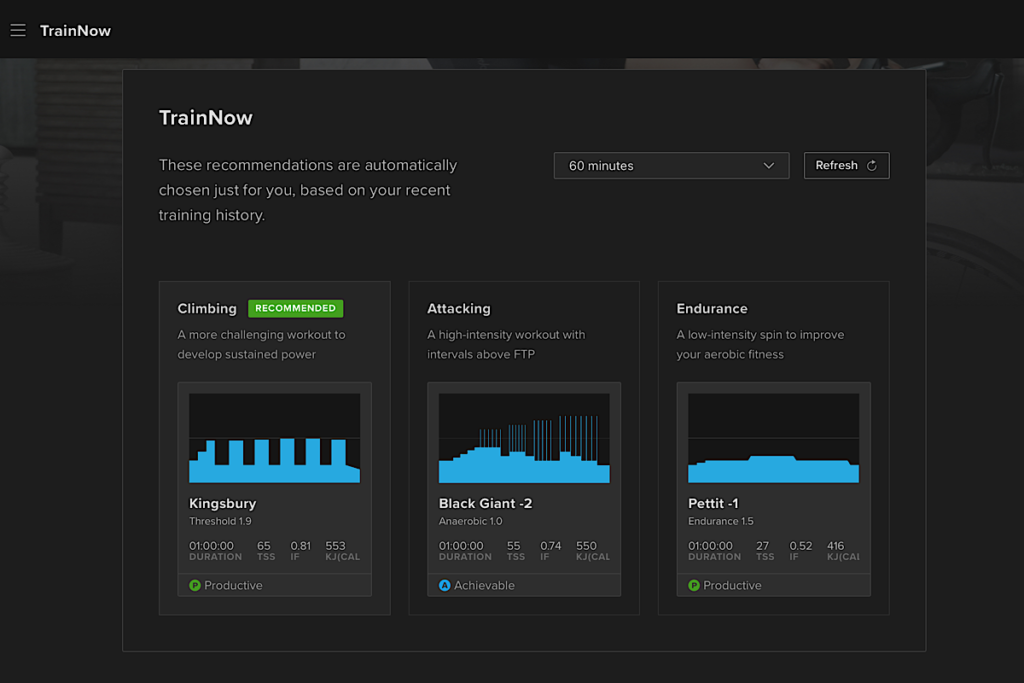Image resolution: width=1024 pixels, height=683 pixels.
Task: Select the Black Giant -2 workout title
Action: point(485,503)
